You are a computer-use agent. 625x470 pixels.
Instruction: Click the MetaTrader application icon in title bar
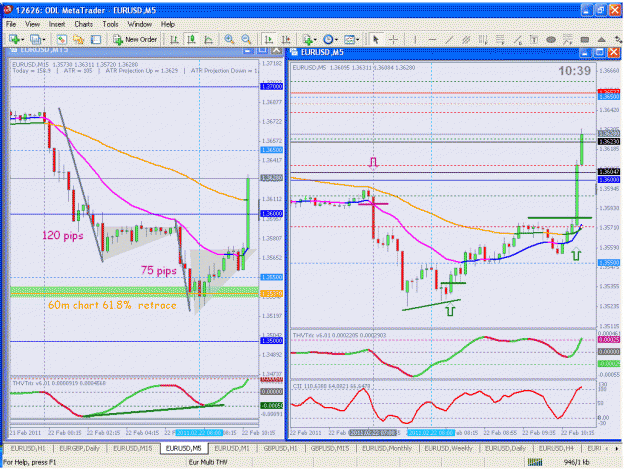7,10
